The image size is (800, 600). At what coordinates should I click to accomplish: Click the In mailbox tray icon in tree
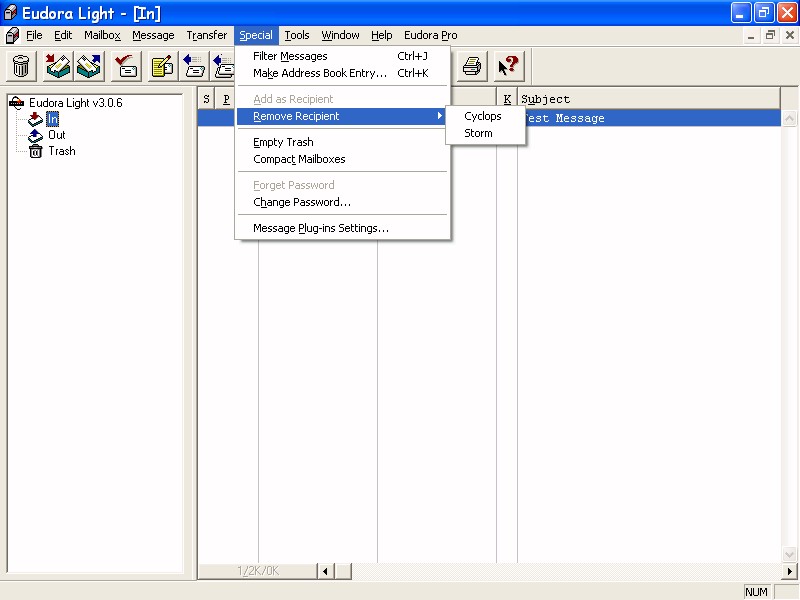pos(35,119)
